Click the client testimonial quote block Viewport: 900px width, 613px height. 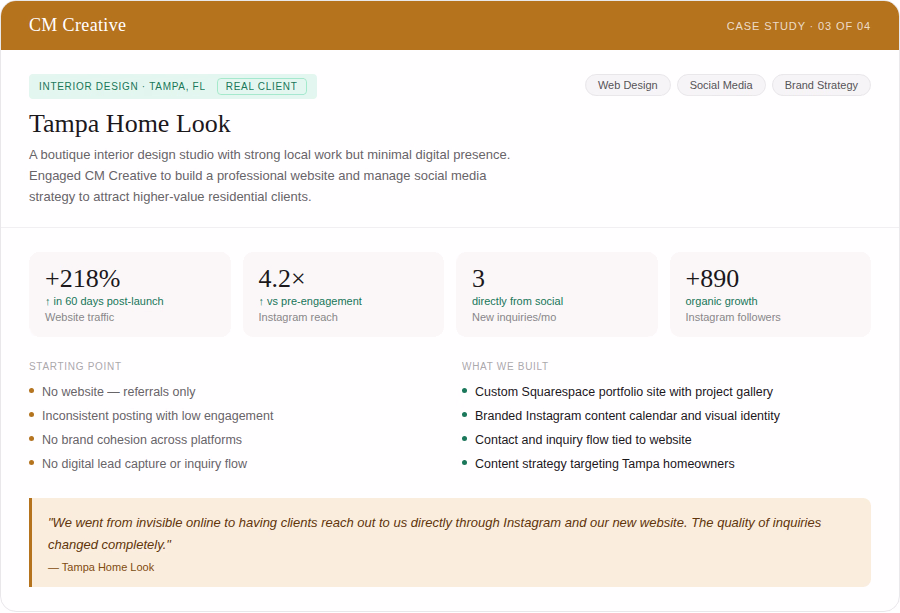click(450, 543)
